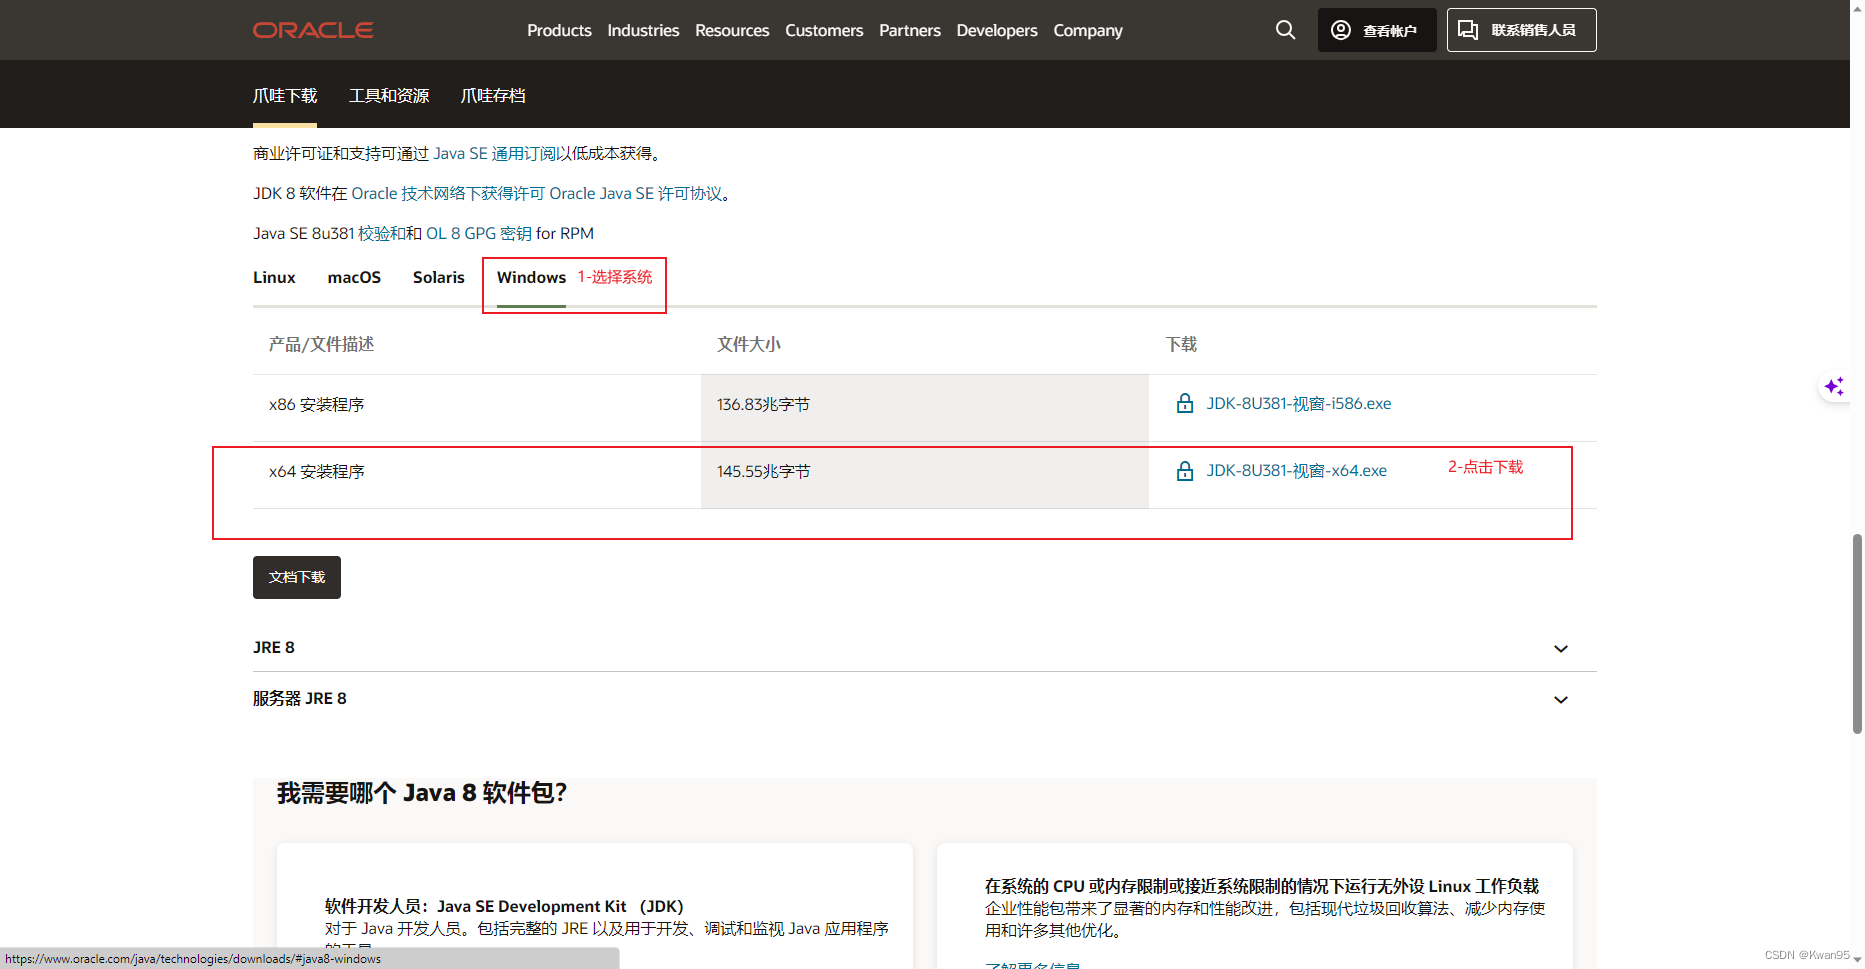Switch to the Solaris tab
The image size is (1865, 969).
tap(439, 277)
